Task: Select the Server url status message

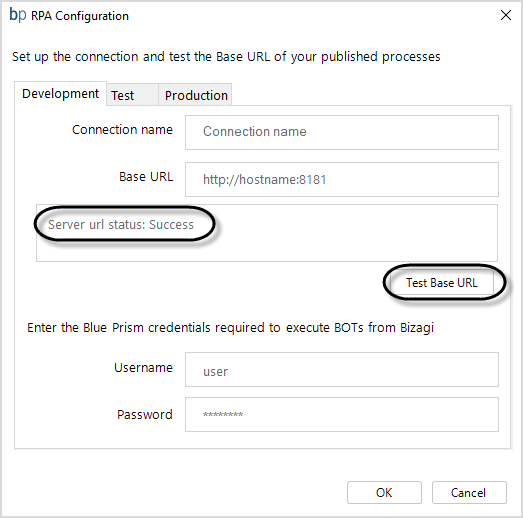Action: 121,225
